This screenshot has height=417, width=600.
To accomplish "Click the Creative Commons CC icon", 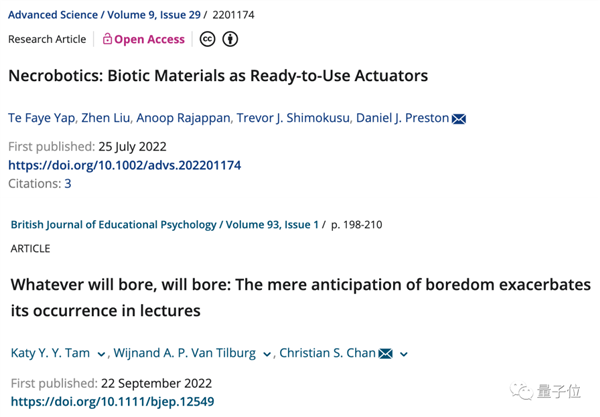I will point(207,39).
